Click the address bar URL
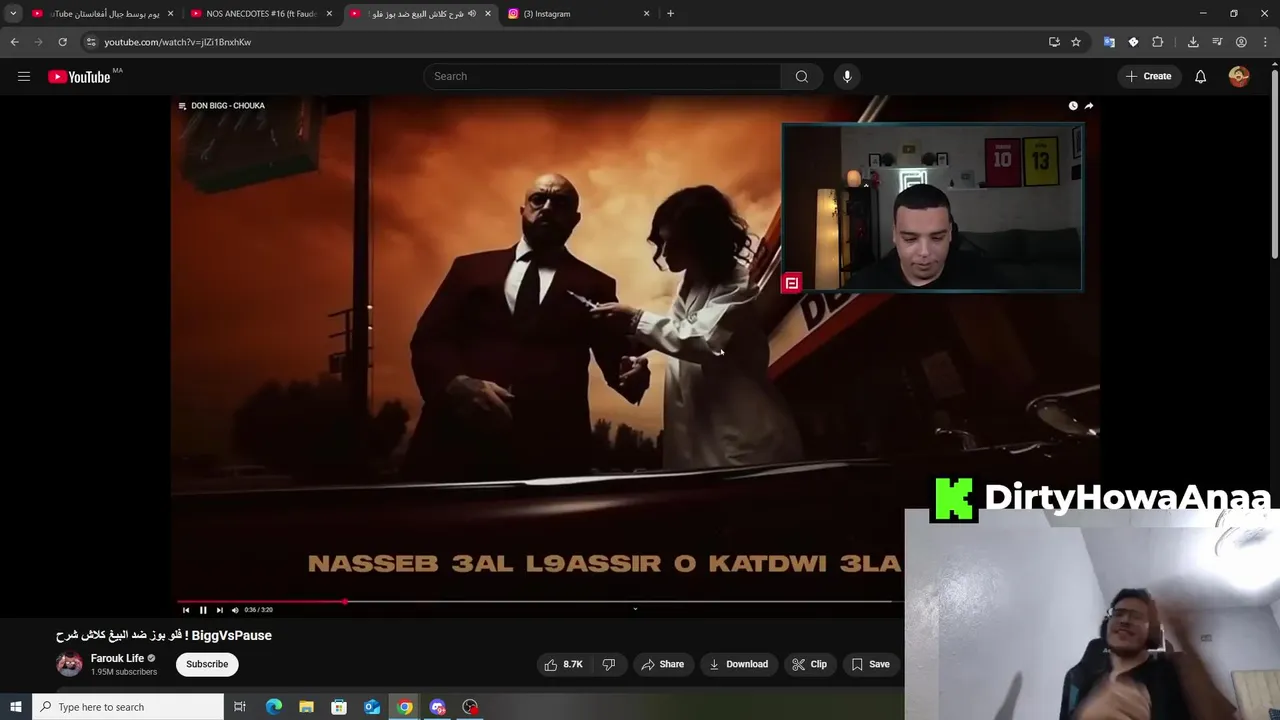This screenshot has height=720, width=1280. tap(178, 42)
